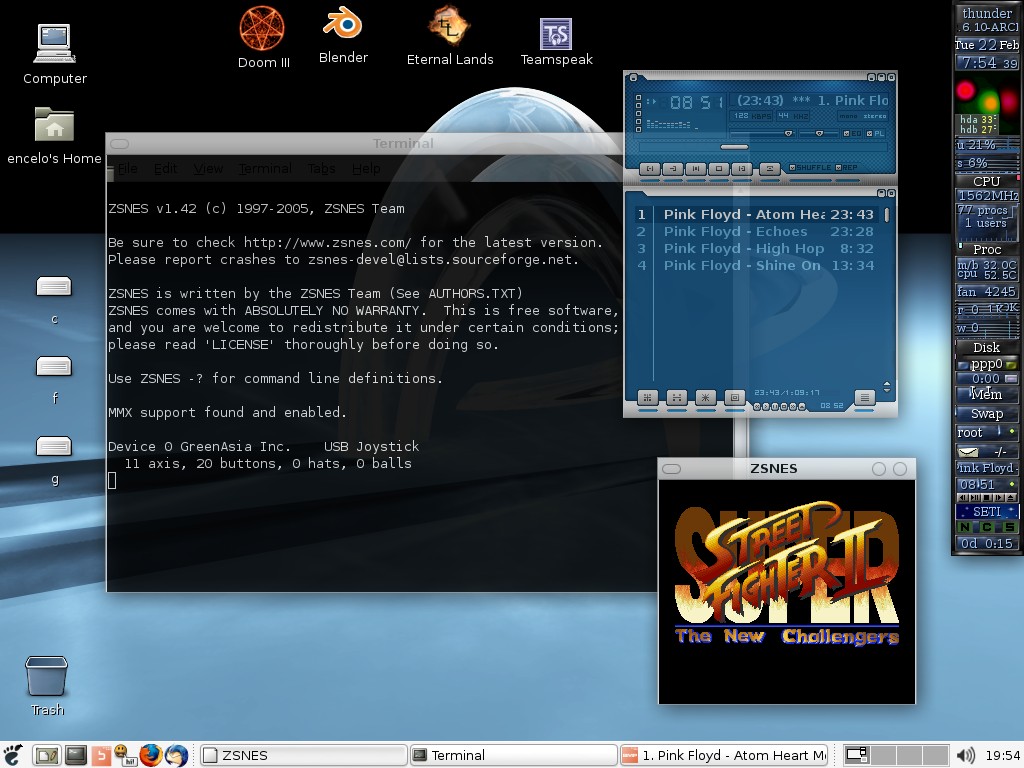
Task: Launch the terminal from the panel launcher
Action: (x=76, y=755)
